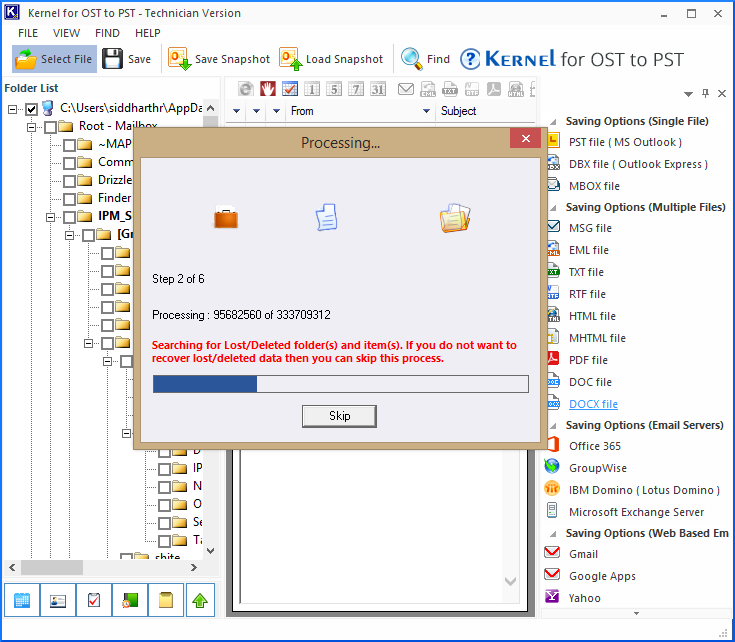The width and height of the screenshot is (735, 642).
Task: Open the Find magnifier tool
Action: [425, 59]
